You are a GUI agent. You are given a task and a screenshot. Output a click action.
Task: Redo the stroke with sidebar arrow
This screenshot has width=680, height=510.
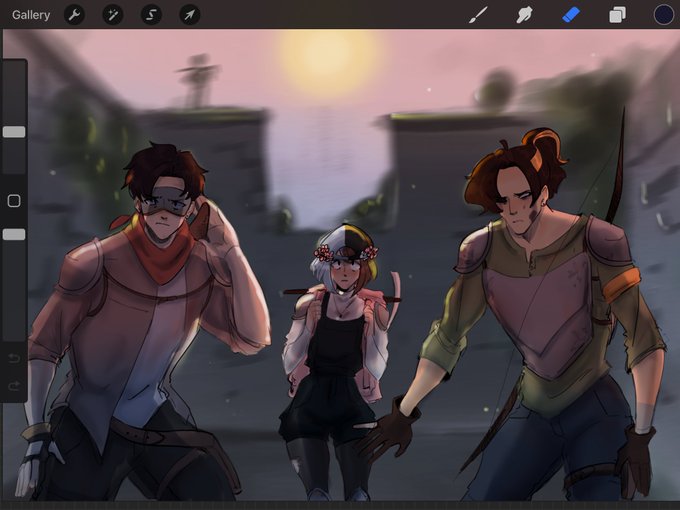point(14,385)
